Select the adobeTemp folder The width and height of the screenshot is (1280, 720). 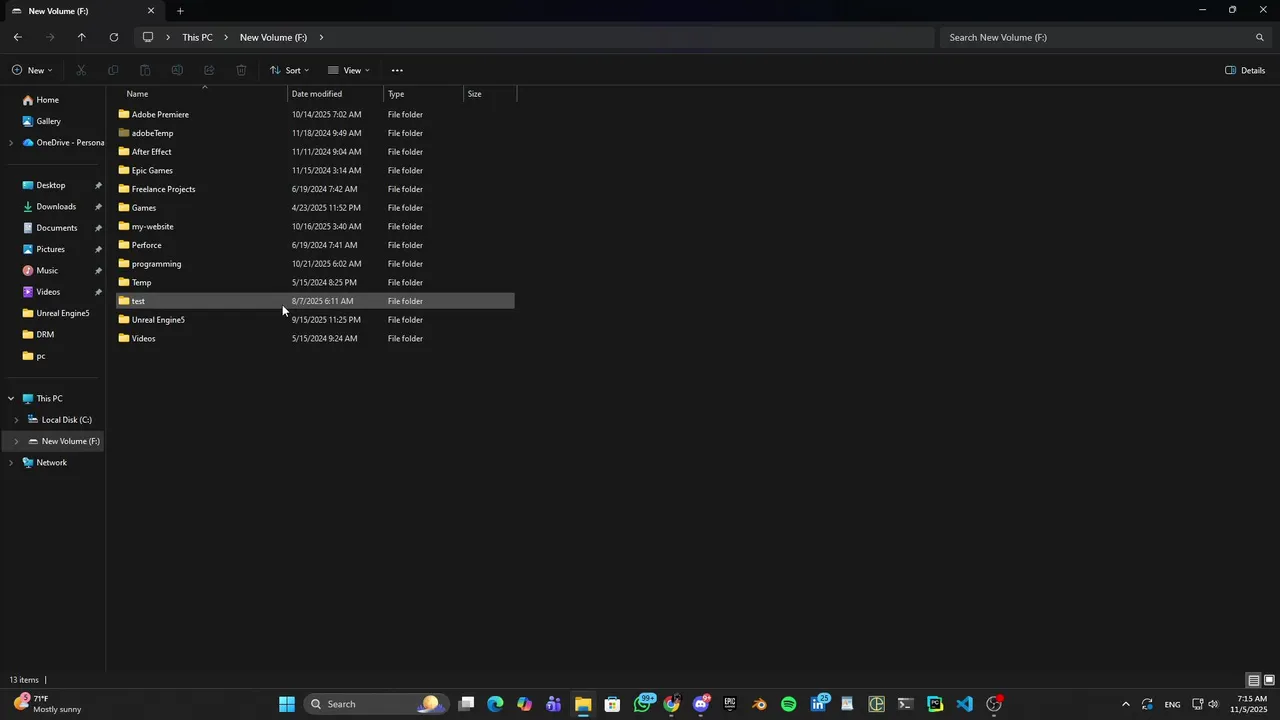315,133
